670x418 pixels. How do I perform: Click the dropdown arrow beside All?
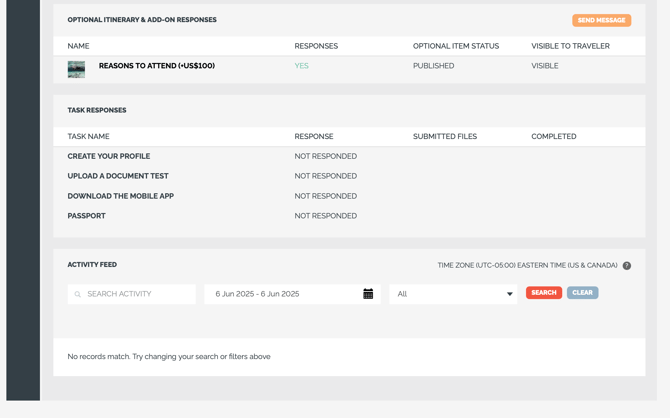click(509, 294)
